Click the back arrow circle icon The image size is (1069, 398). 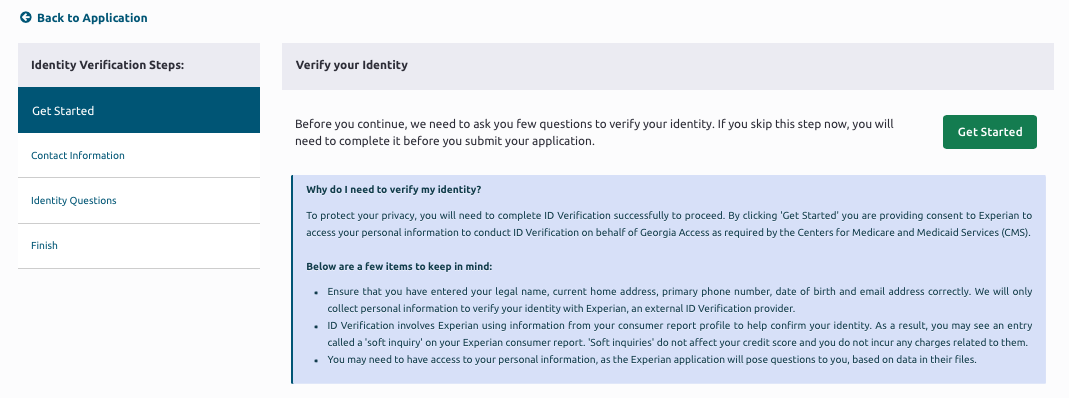[x=26, y=18]
